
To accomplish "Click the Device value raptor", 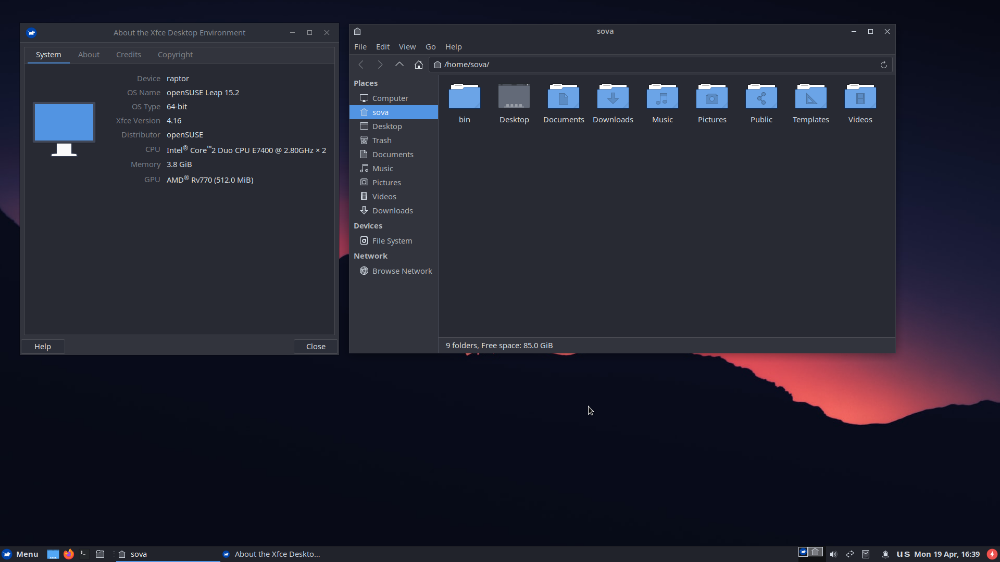I will [x=178, y=78].
